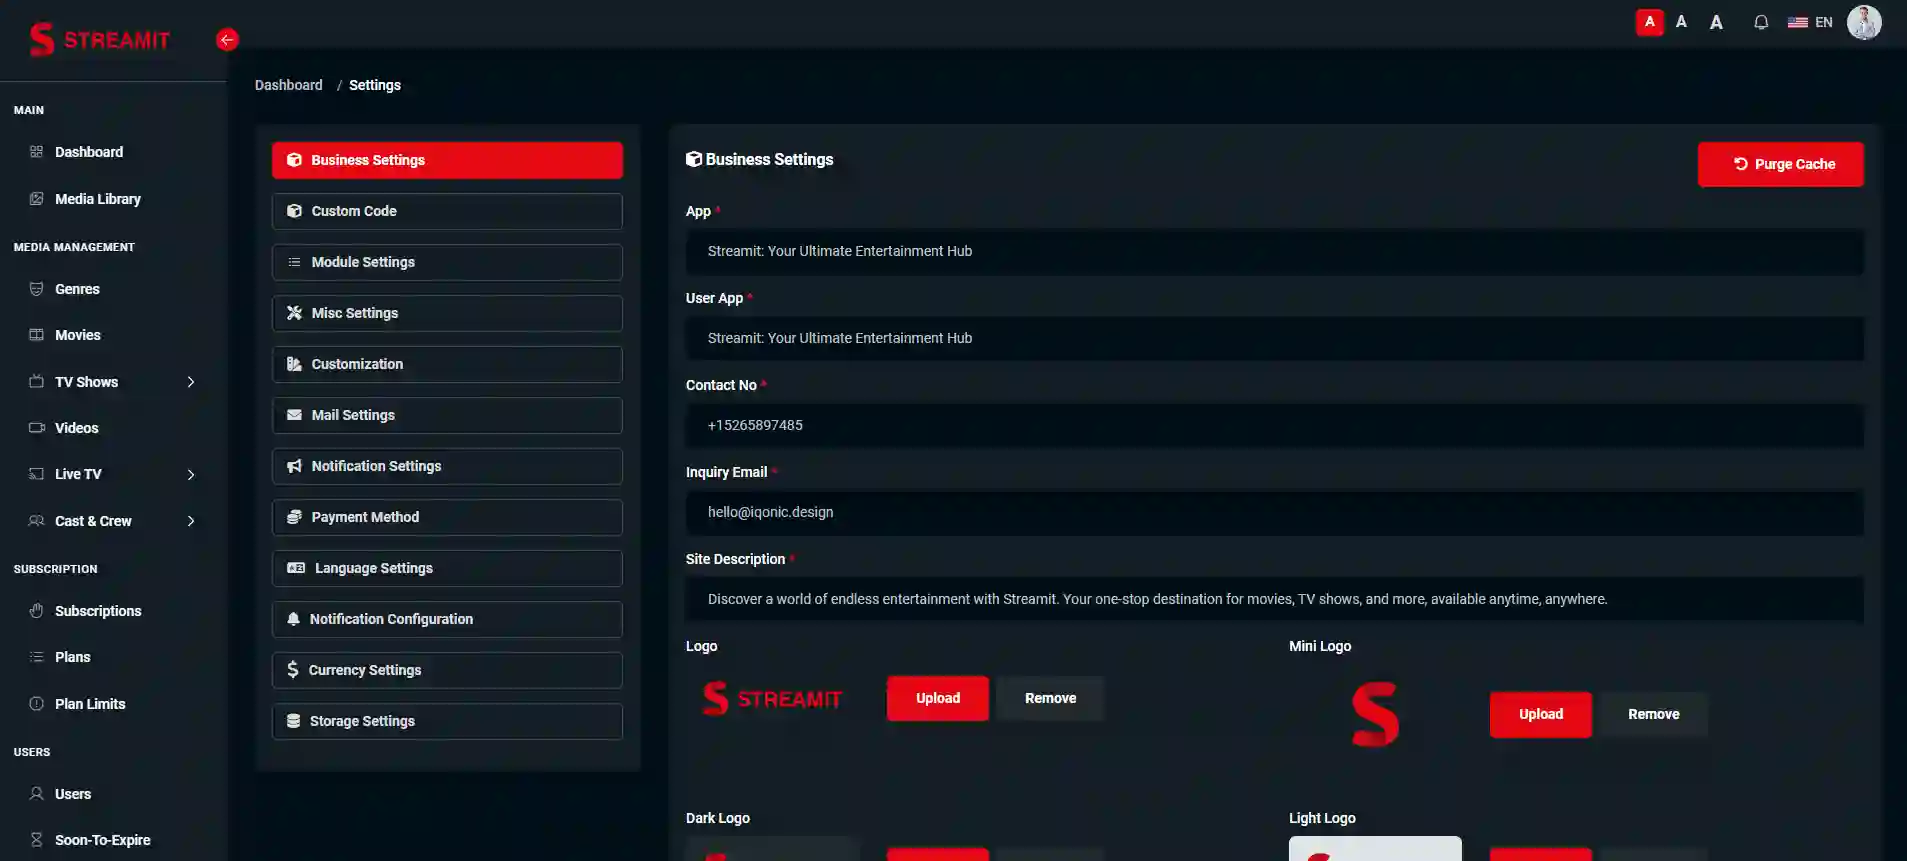Expand Cast & Crew submenu chevron
Viewport: 1907px width, 861px height.
tap(191, 521)
